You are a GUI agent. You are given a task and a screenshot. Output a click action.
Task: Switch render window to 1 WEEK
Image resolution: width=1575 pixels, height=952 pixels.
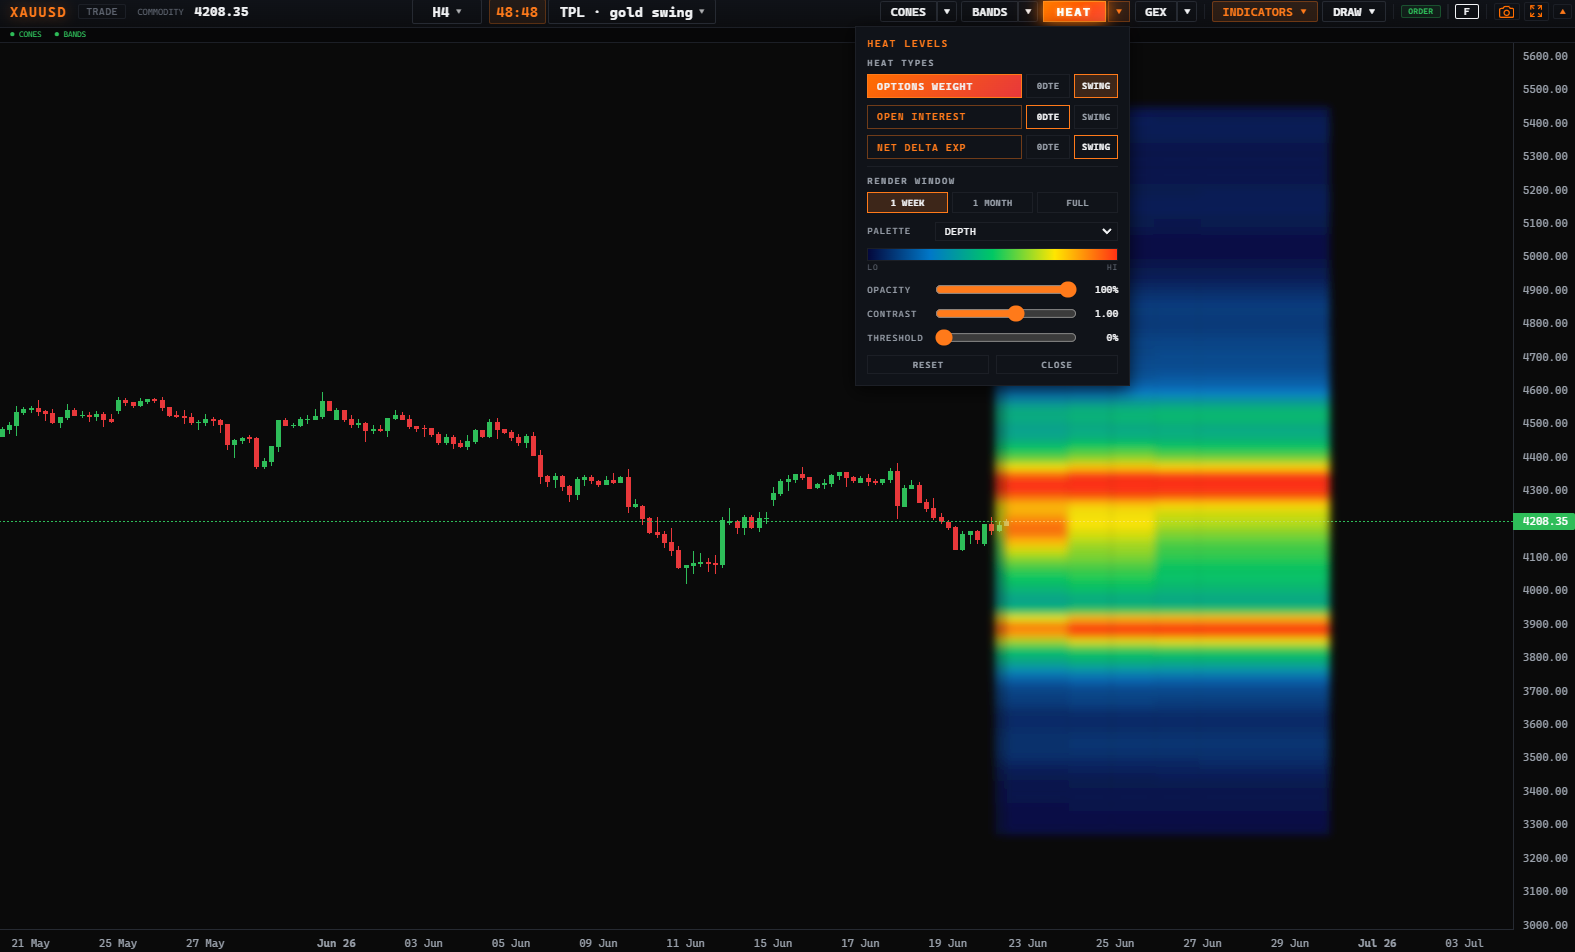[x=907, y=203]
